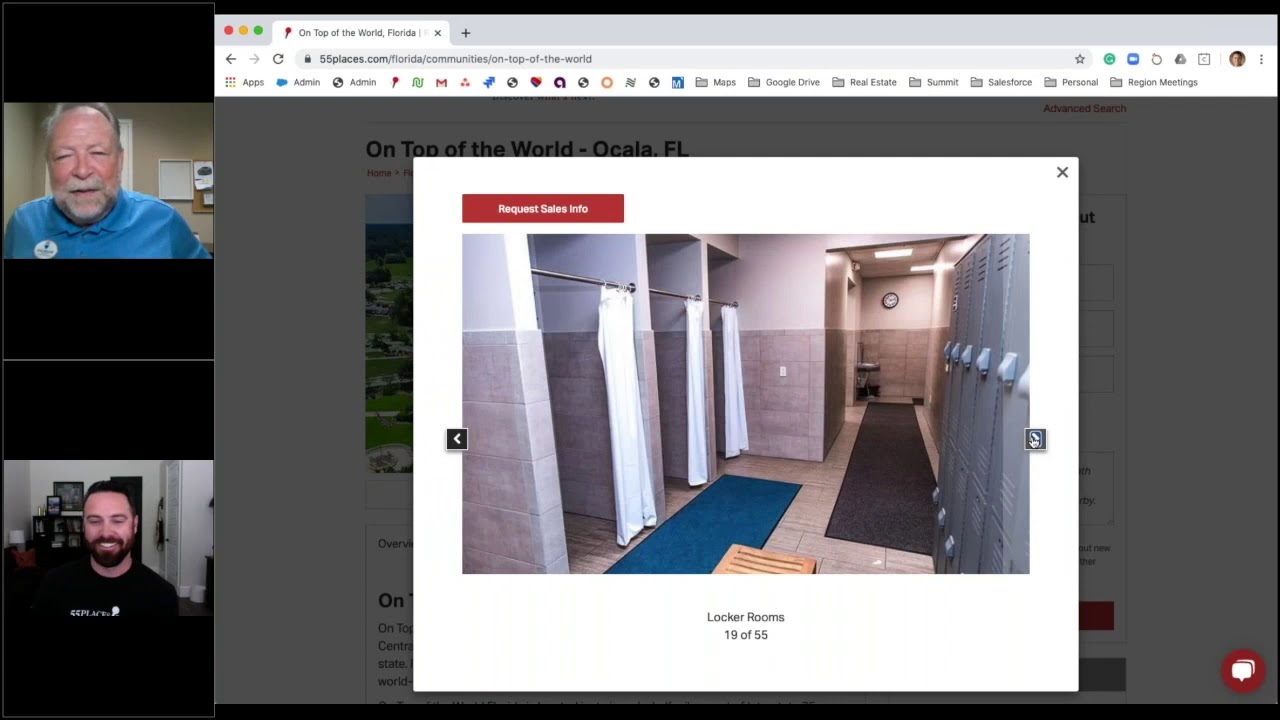Open the Asana three-dots bookmark icon
This screenshot has width=1280, height=720.
[x=465, y=82]
